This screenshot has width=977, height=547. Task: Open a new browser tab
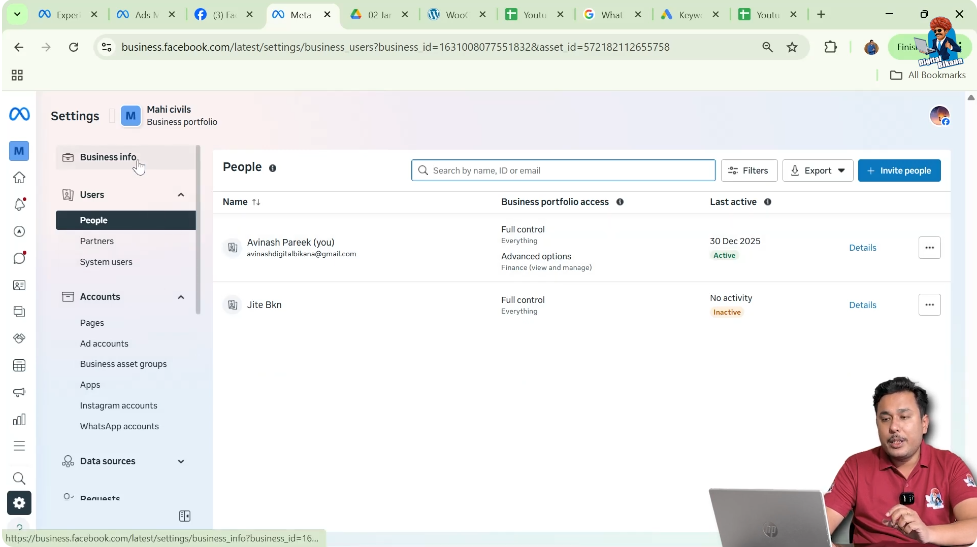pos(821,14)
